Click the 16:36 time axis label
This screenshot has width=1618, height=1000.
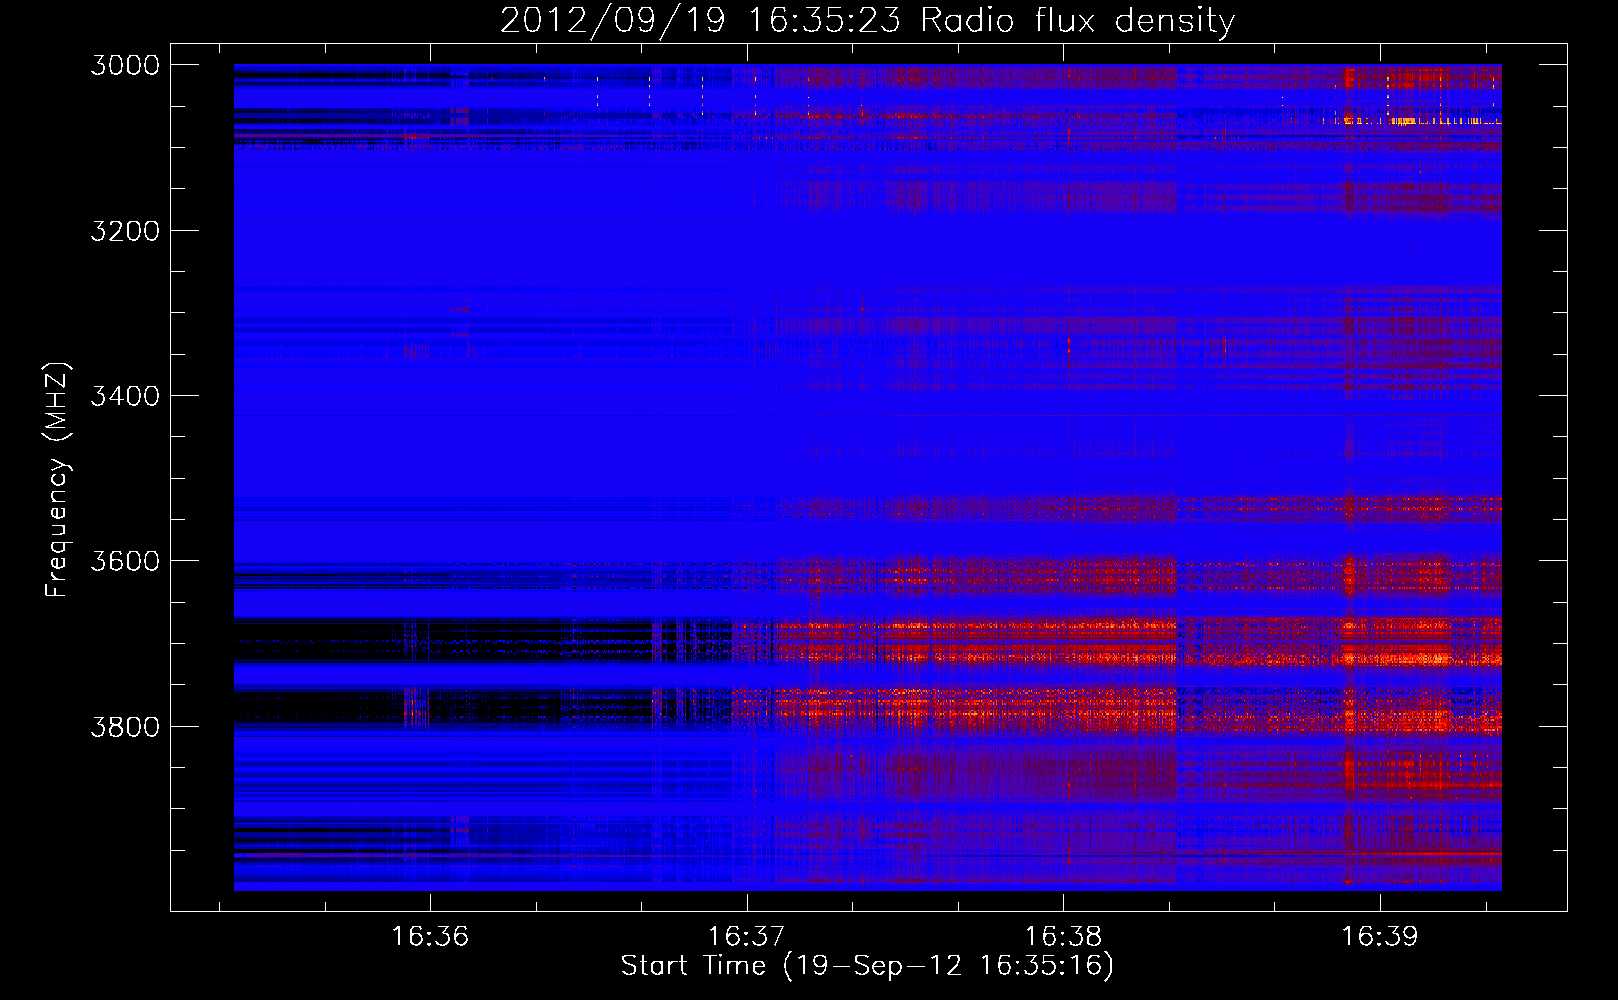pyautogui.click(x=430, y=937)
